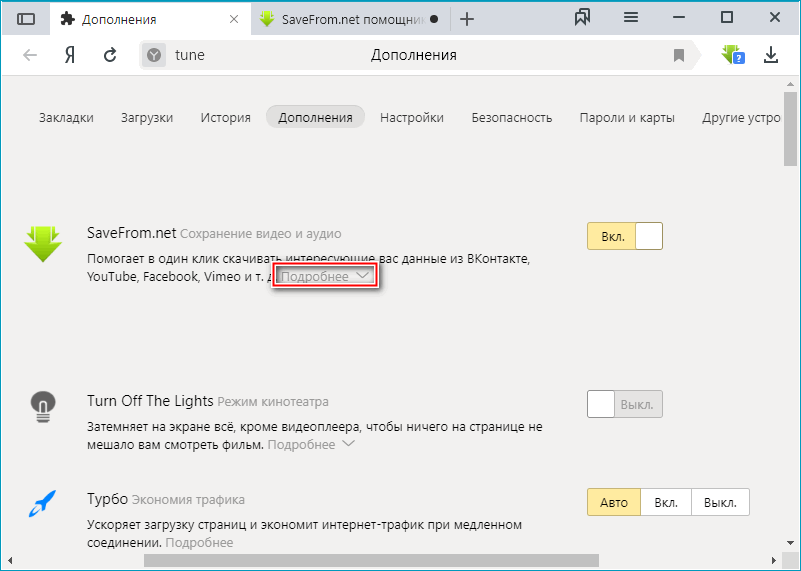Click the vertical scrollbar thumb
Image resolution: width=801 pixels, height=571 pixels.
click(x=790, y=129)
